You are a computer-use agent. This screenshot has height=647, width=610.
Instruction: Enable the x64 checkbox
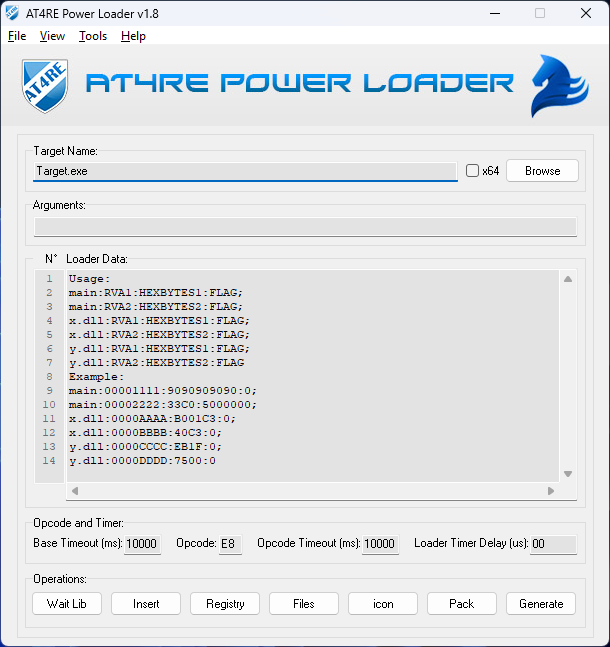pos(473,171)
